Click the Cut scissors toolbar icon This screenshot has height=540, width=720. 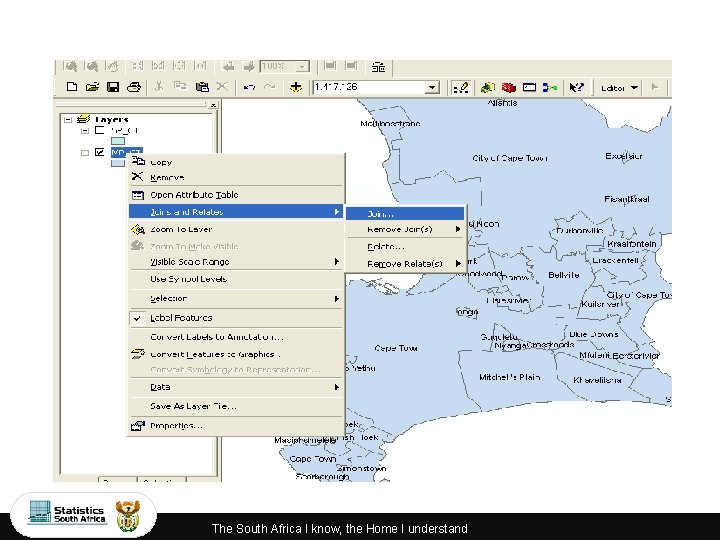(159, 86)
